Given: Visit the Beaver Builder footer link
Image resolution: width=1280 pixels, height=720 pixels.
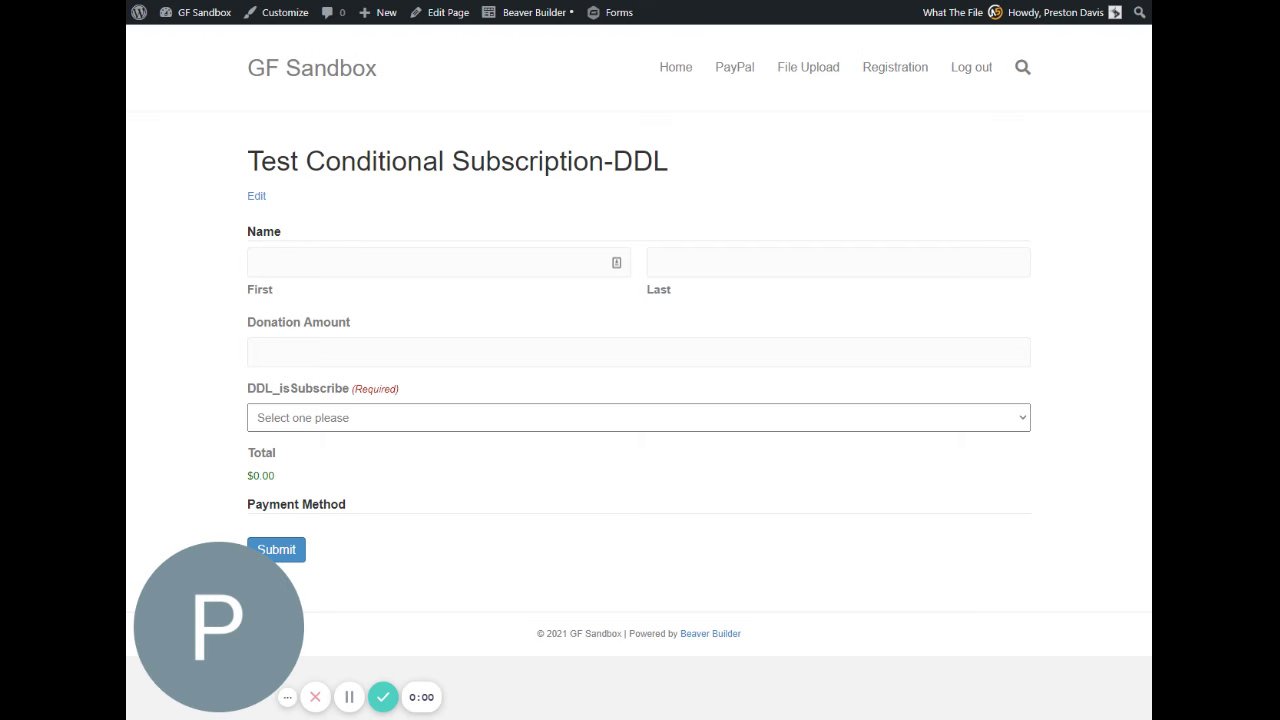Looking at the screenshot, I should (x=710, y=634).
